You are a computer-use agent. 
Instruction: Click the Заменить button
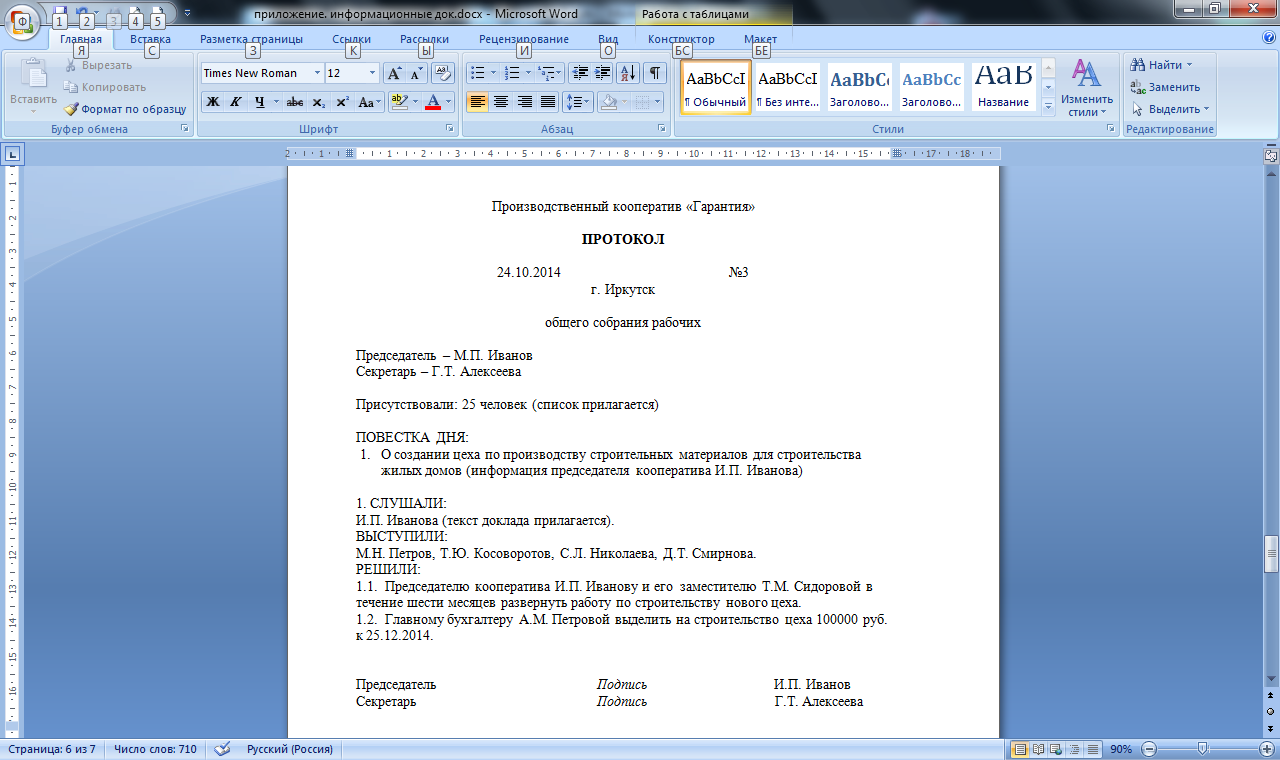(x=1165, y=87)
